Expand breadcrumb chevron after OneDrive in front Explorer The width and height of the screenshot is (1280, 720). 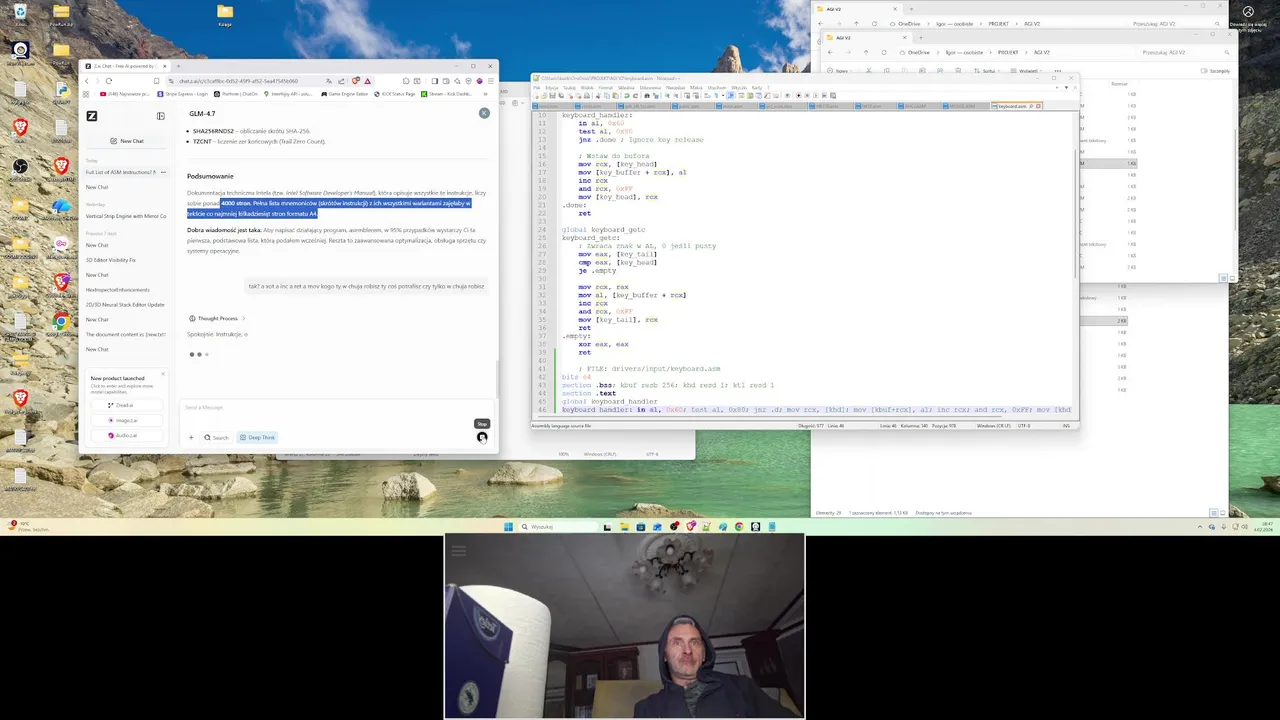[x=937, y=52]
